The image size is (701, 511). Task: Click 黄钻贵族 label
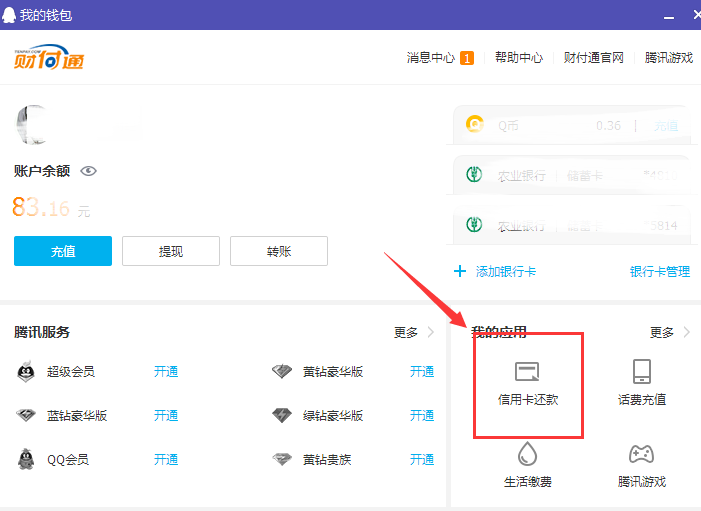pyautogui.click(x=327, y=459)
